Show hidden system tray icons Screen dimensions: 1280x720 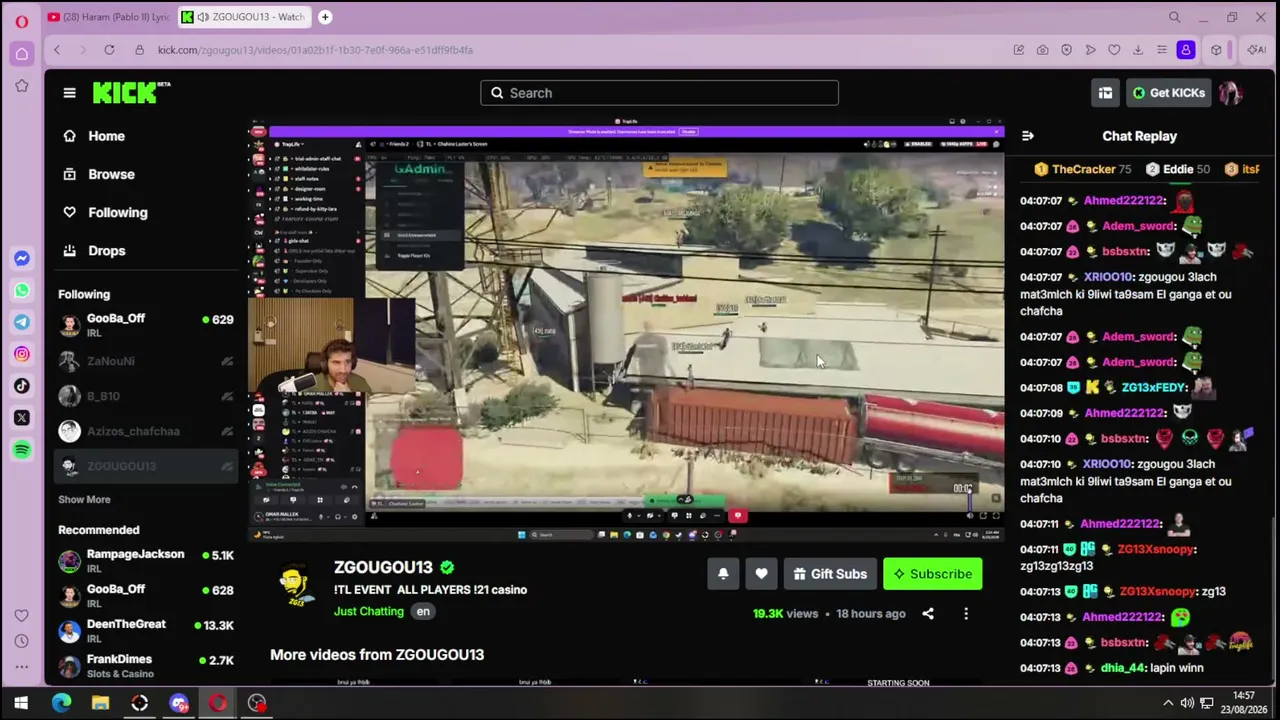click(x=1168, y=703)
